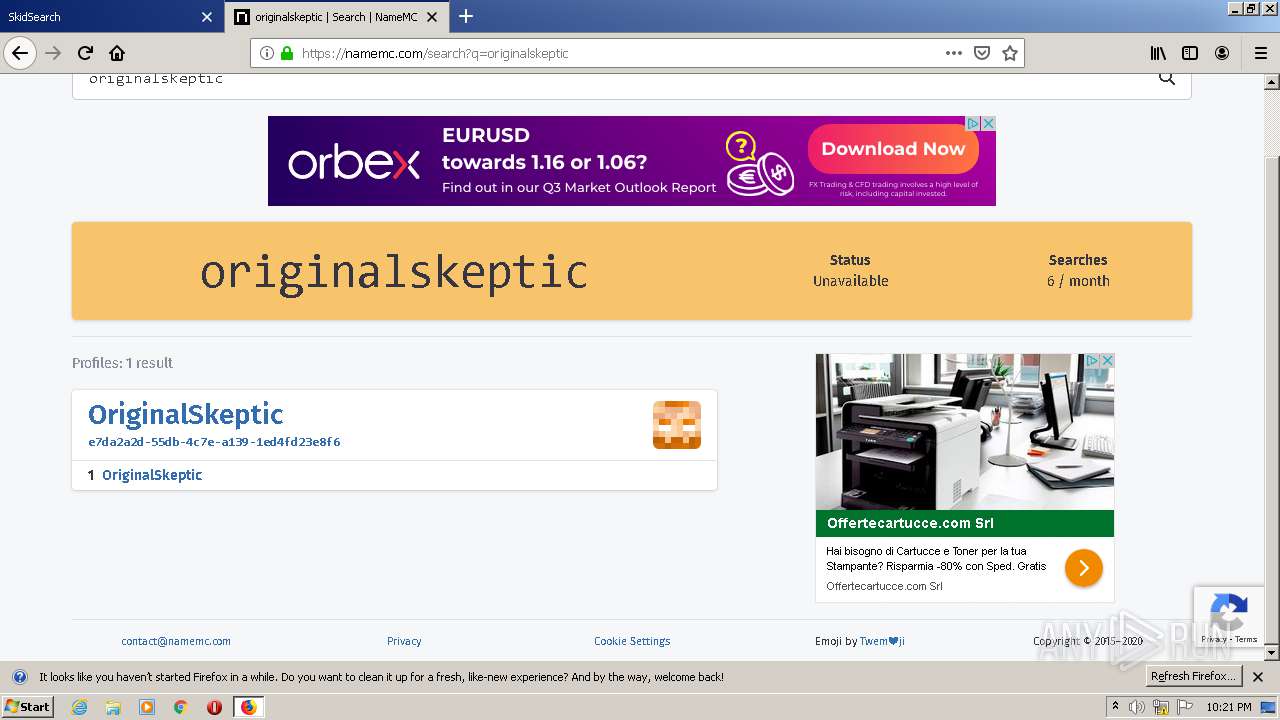The image size is (1280, 720).
Task: Launch Windows Media Player from taskbar
Action: [147, 707]
